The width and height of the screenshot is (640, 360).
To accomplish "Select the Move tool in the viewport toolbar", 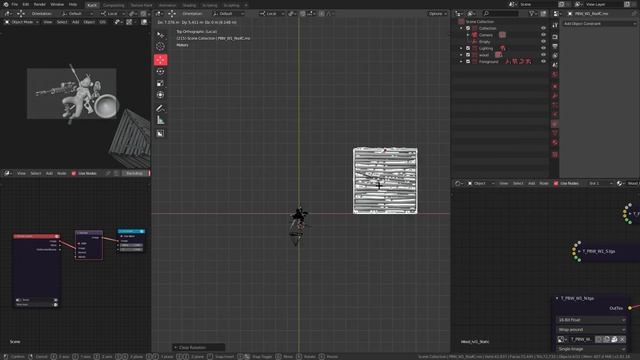I will click(x=160, y=60).
